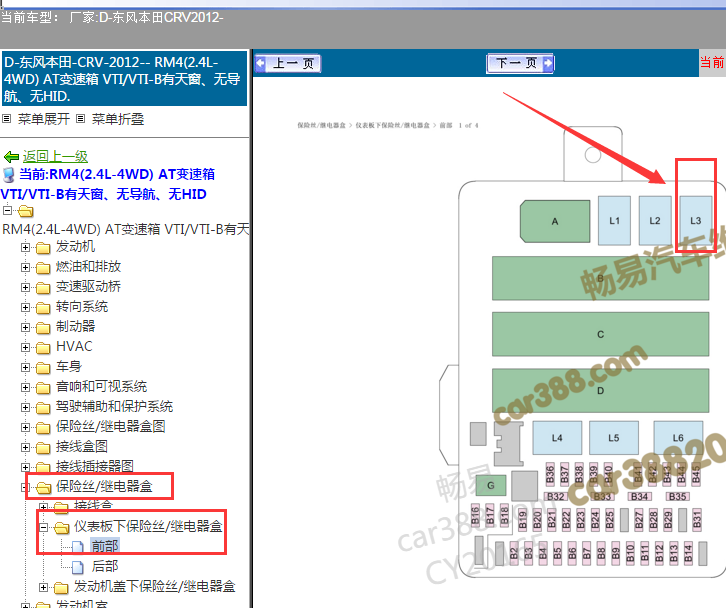Open the 制动器 folder icon

click(x=43, y=327)
